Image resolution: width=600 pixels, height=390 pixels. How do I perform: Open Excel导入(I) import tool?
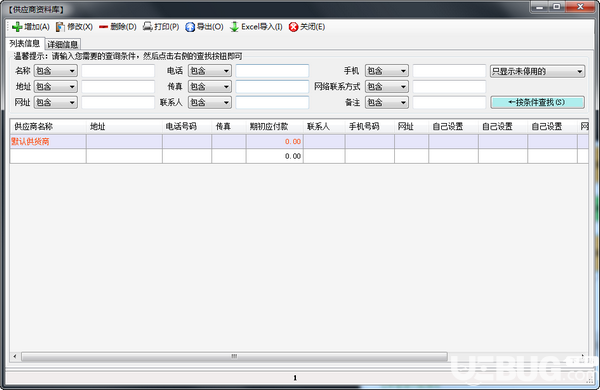tap(256, 27)
